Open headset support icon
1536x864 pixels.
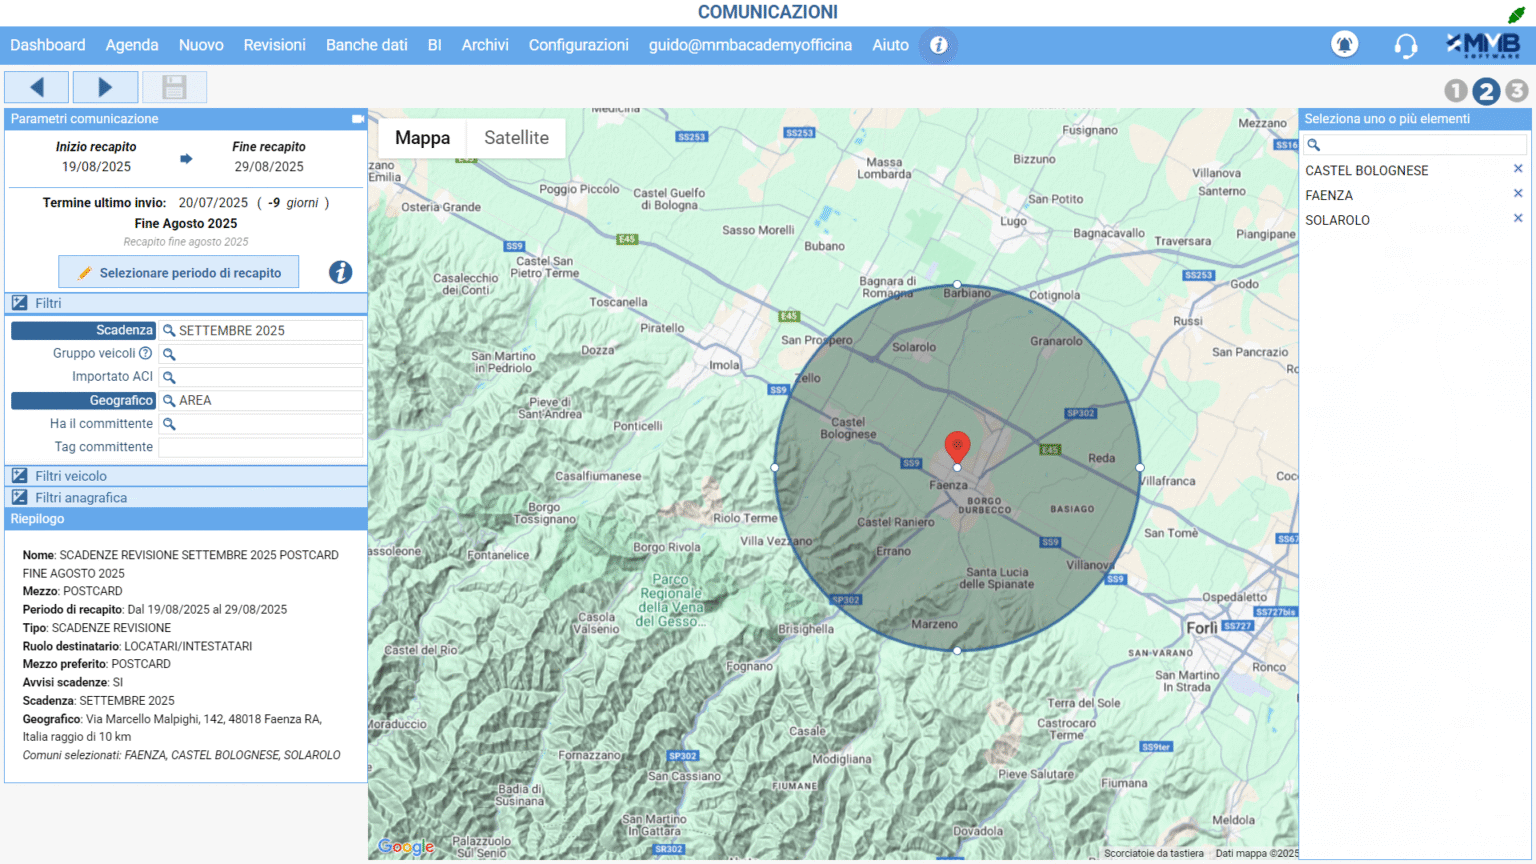[1405, 46]
